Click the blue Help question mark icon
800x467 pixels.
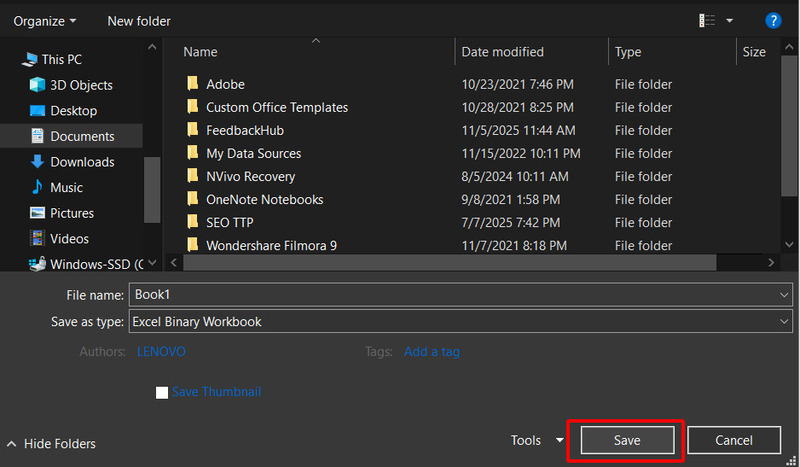tap(773, 20)
